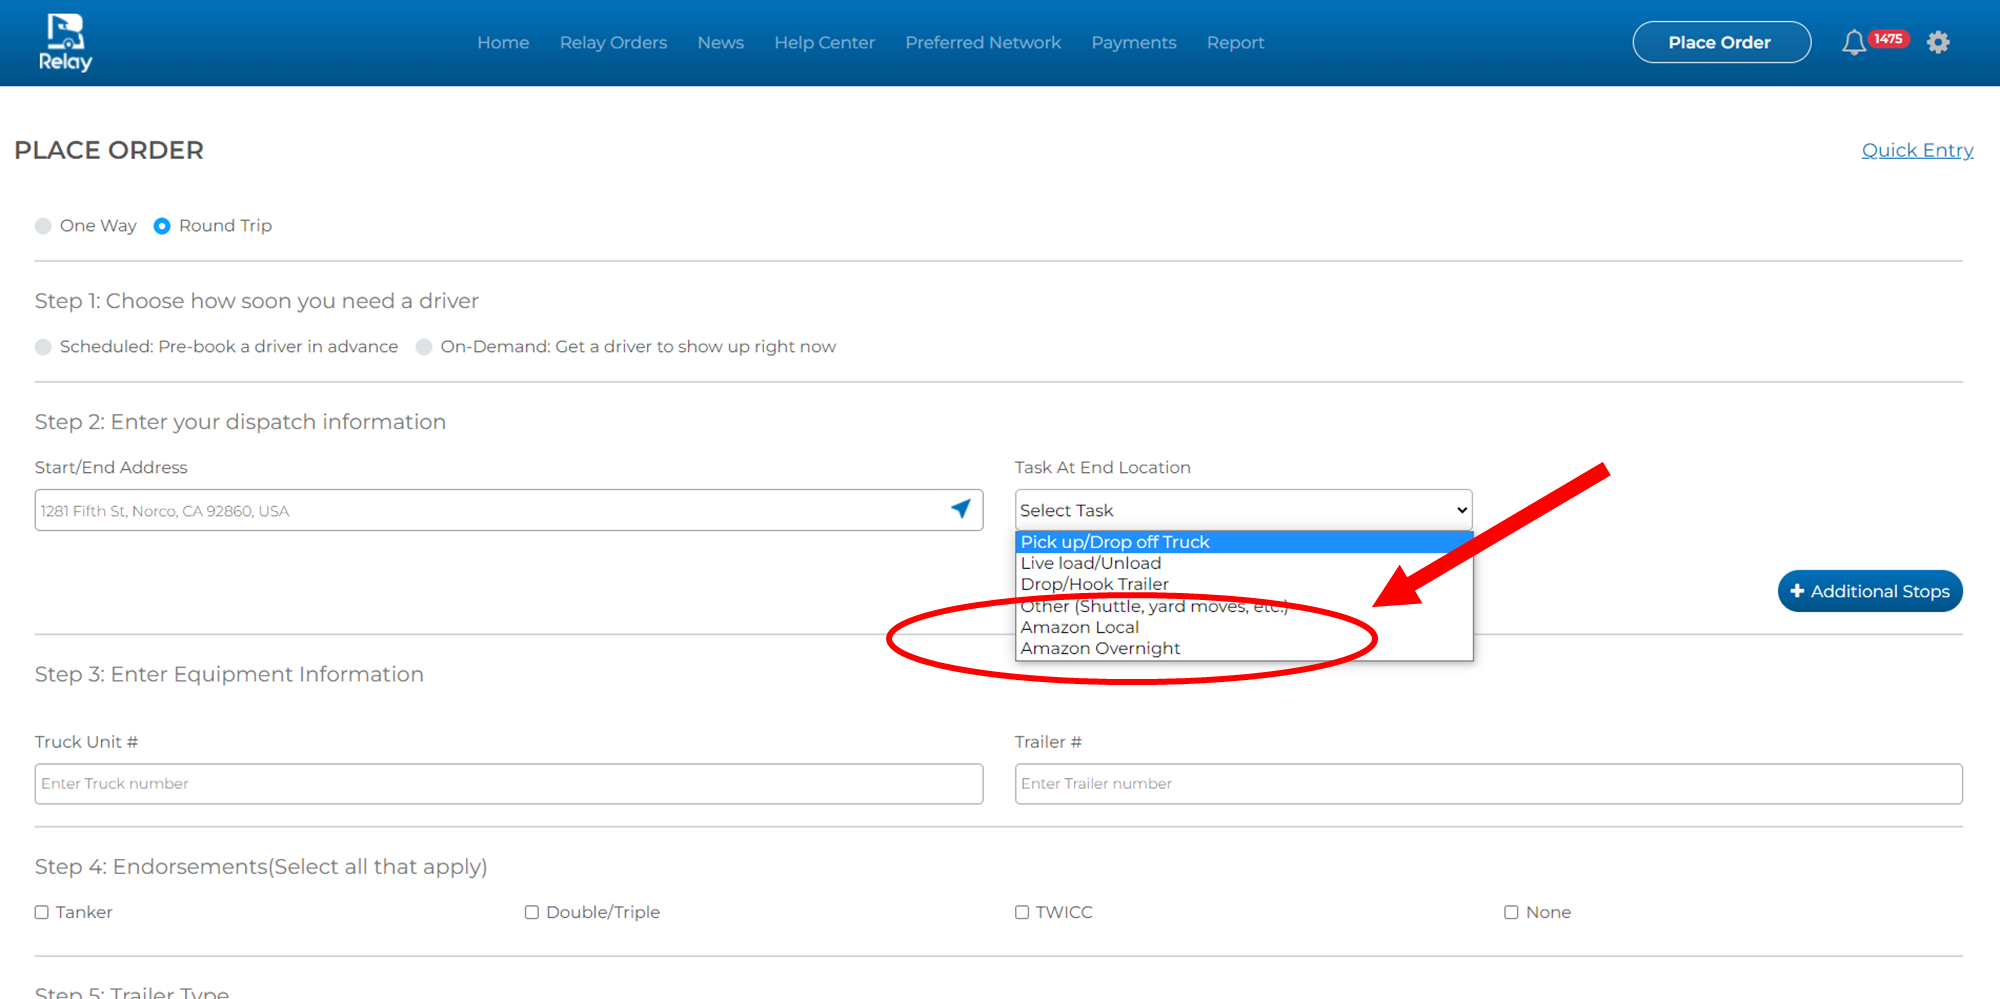Open the notifications bell icon
Screen dimensions: 2000x999
pyautogui.click(x=1853, y=43)
